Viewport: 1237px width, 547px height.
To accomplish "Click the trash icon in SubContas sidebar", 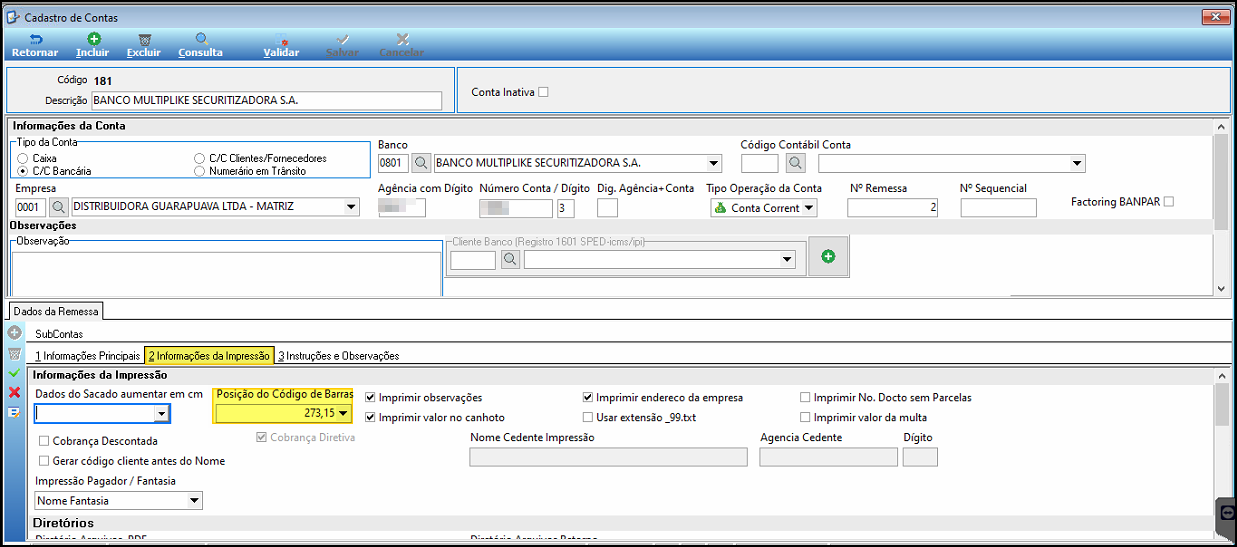I will pyautogui.click(x=14, y=353).
